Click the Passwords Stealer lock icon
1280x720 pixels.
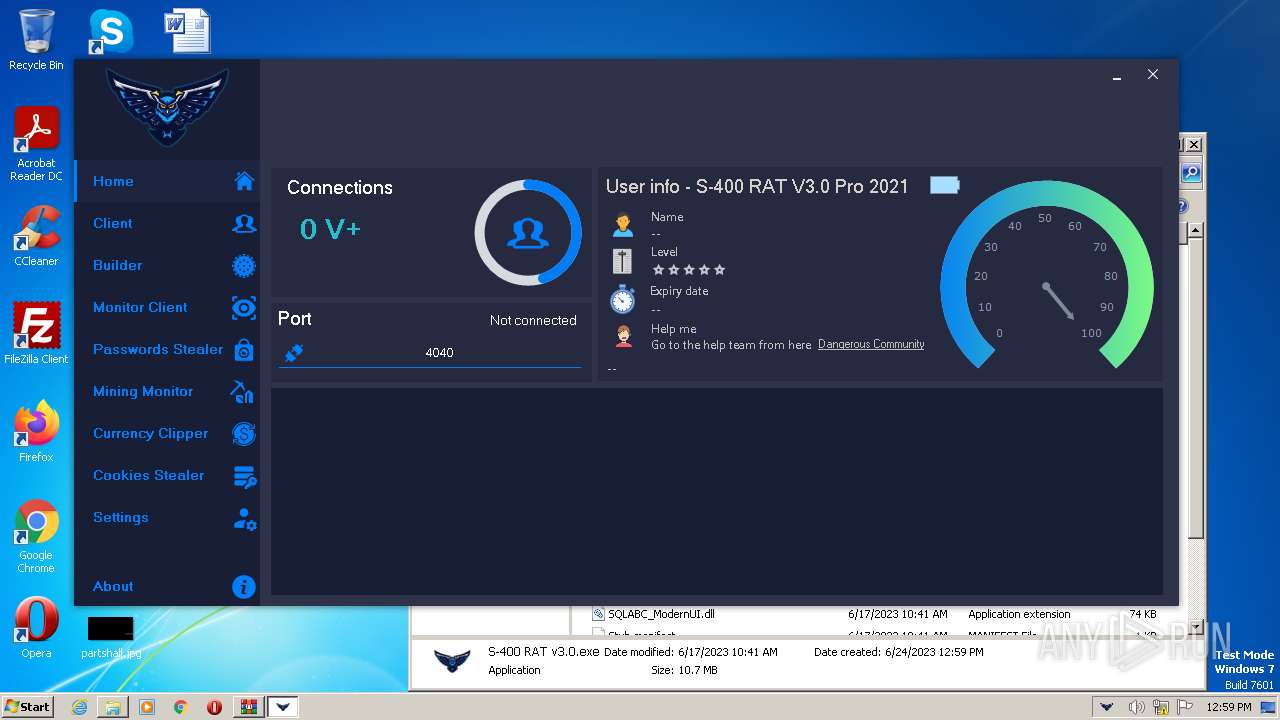[x=244, y=349]
